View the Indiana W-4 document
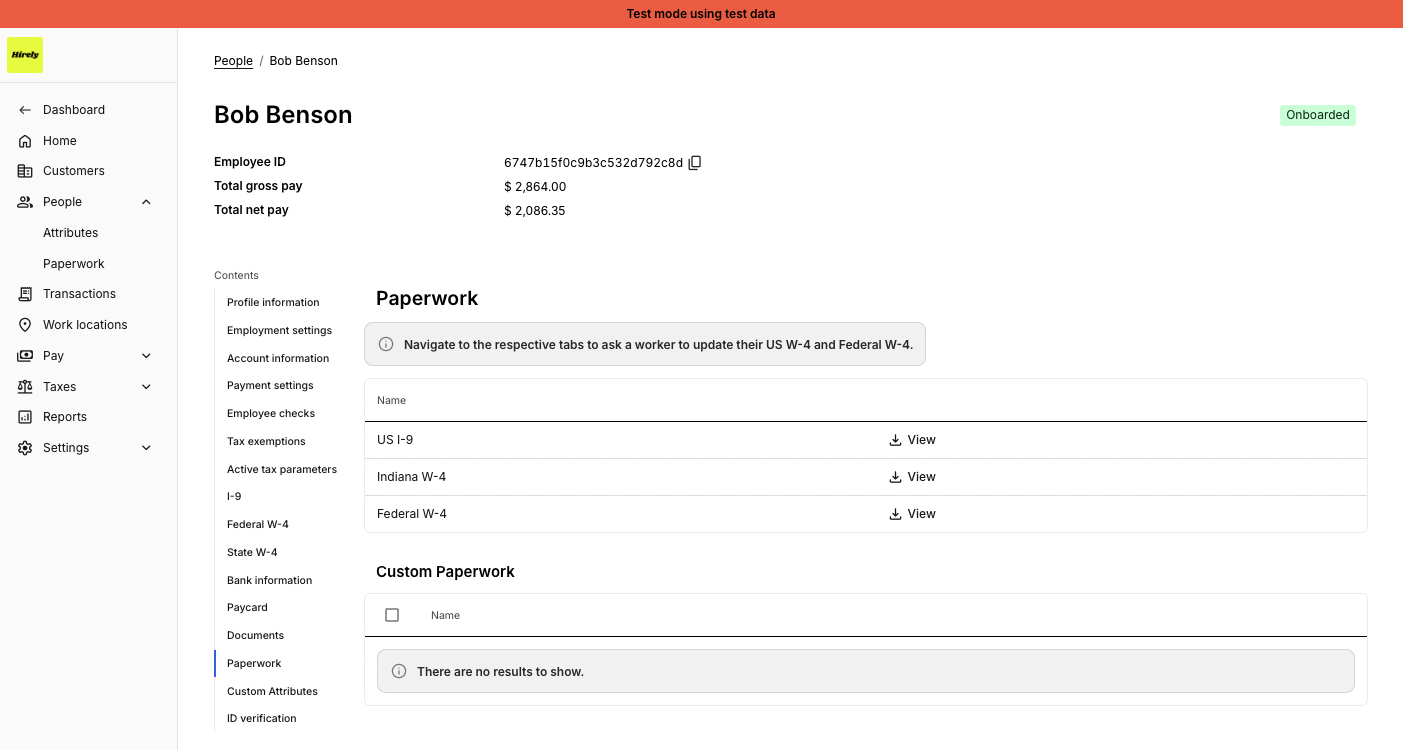 point(912,477)
